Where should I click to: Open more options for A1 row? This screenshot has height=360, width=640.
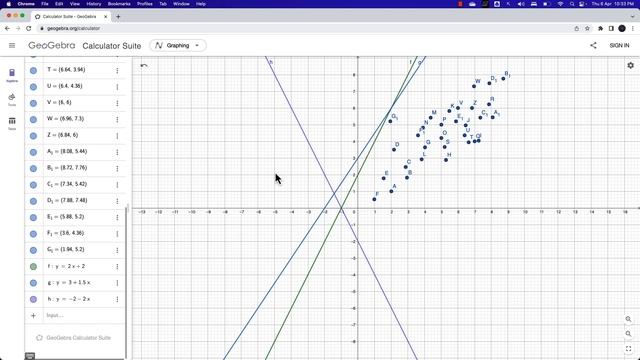117,152
